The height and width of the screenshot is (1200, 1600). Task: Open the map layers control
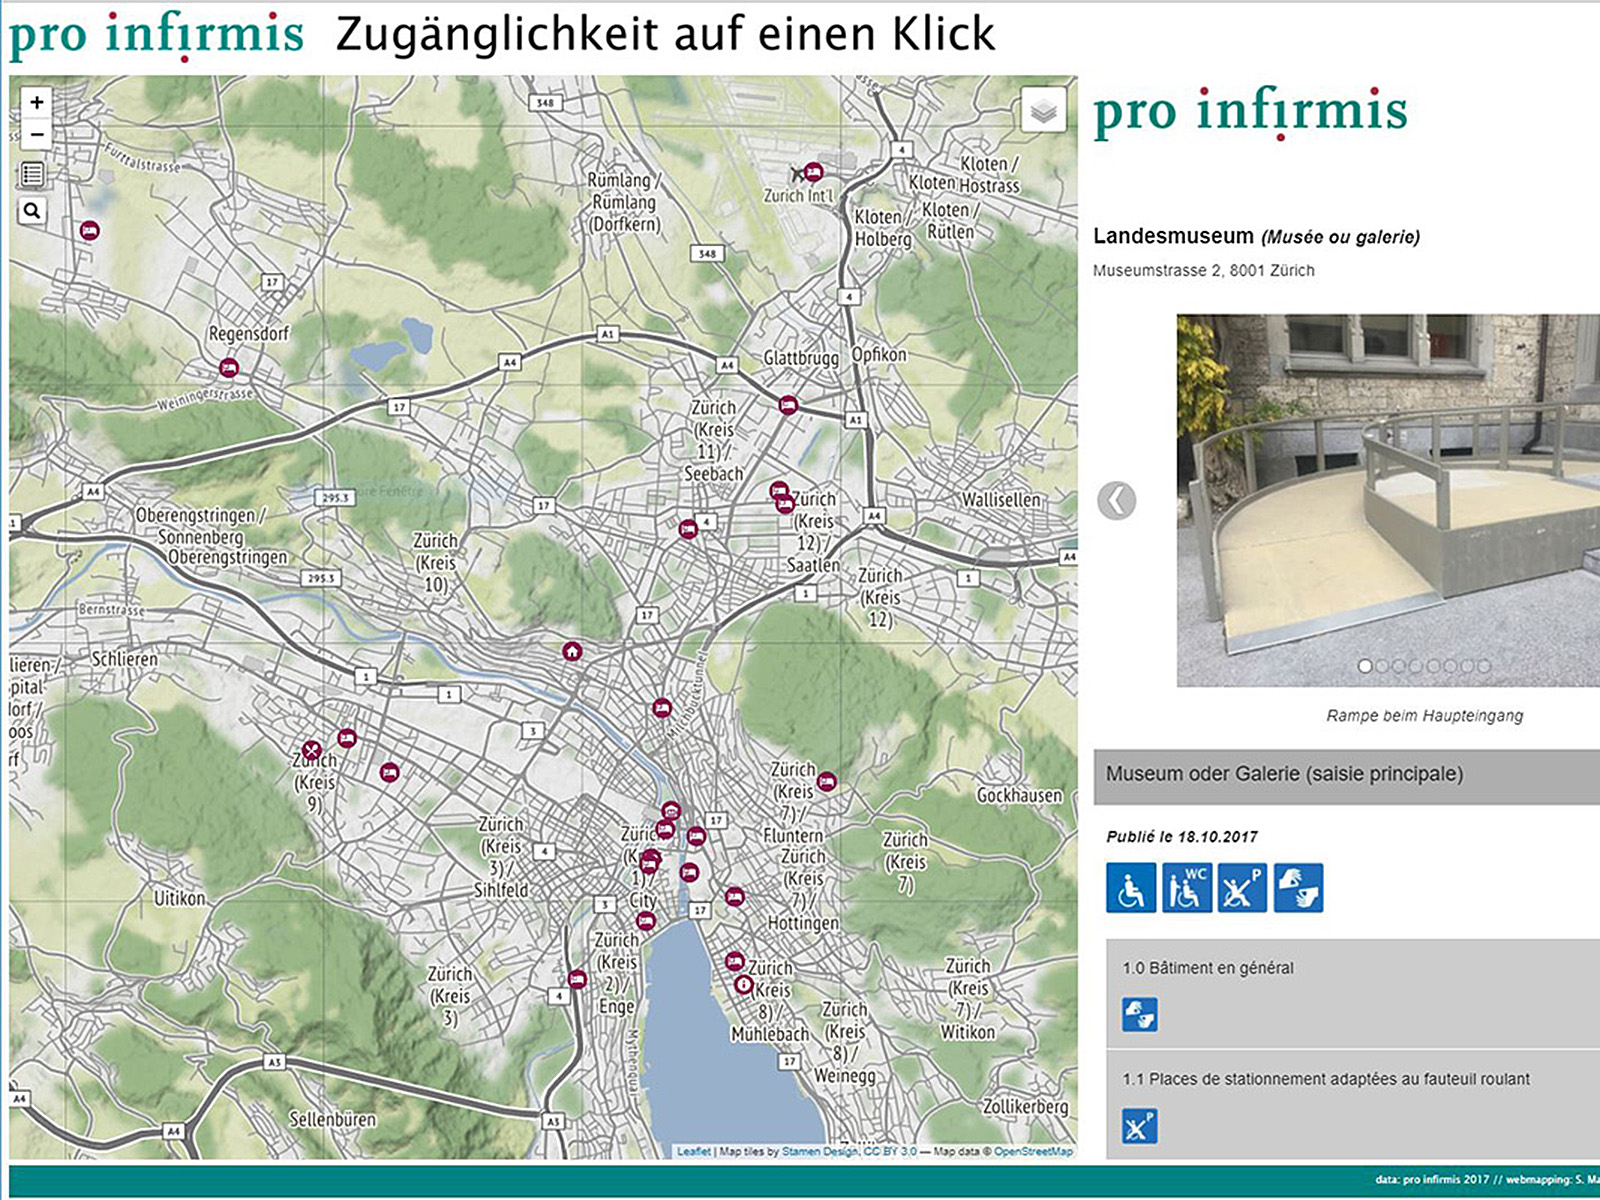click(x=1043, y=110)
